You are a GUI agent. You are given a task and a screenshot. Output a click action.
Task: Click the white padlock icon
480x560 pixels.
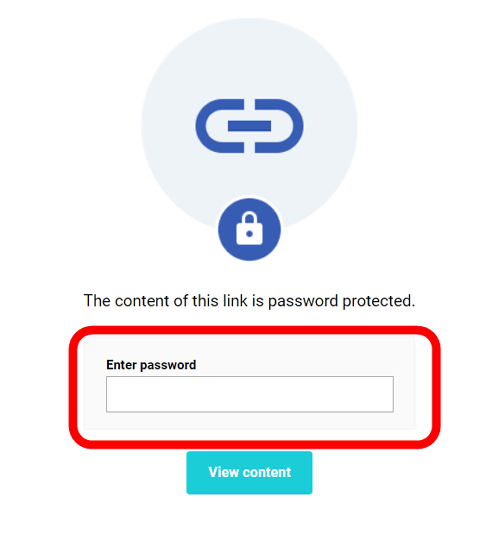click(x=249, y=229)
